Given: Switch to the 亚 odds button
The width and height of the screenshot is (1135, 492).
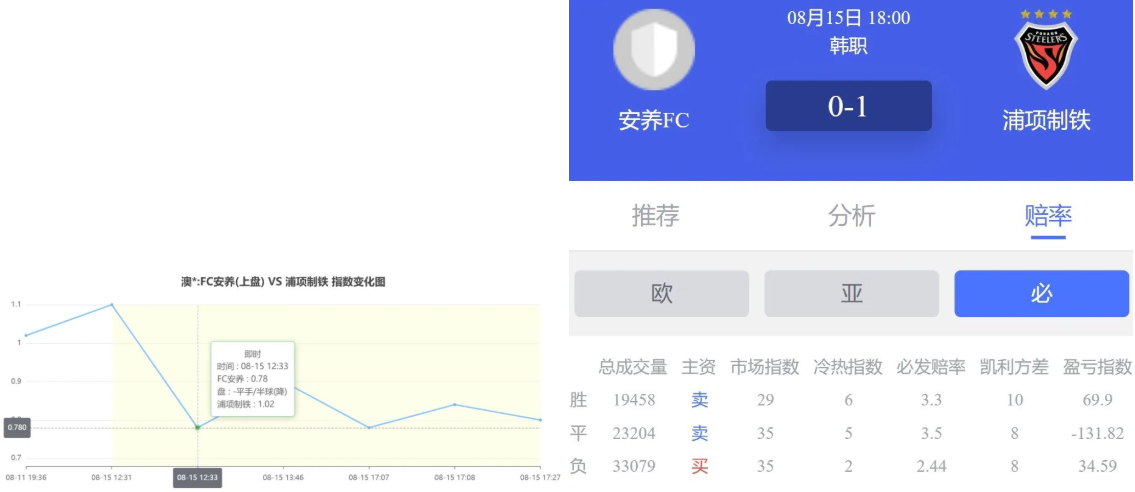Looking at the screenshot, I should point(851,294).
